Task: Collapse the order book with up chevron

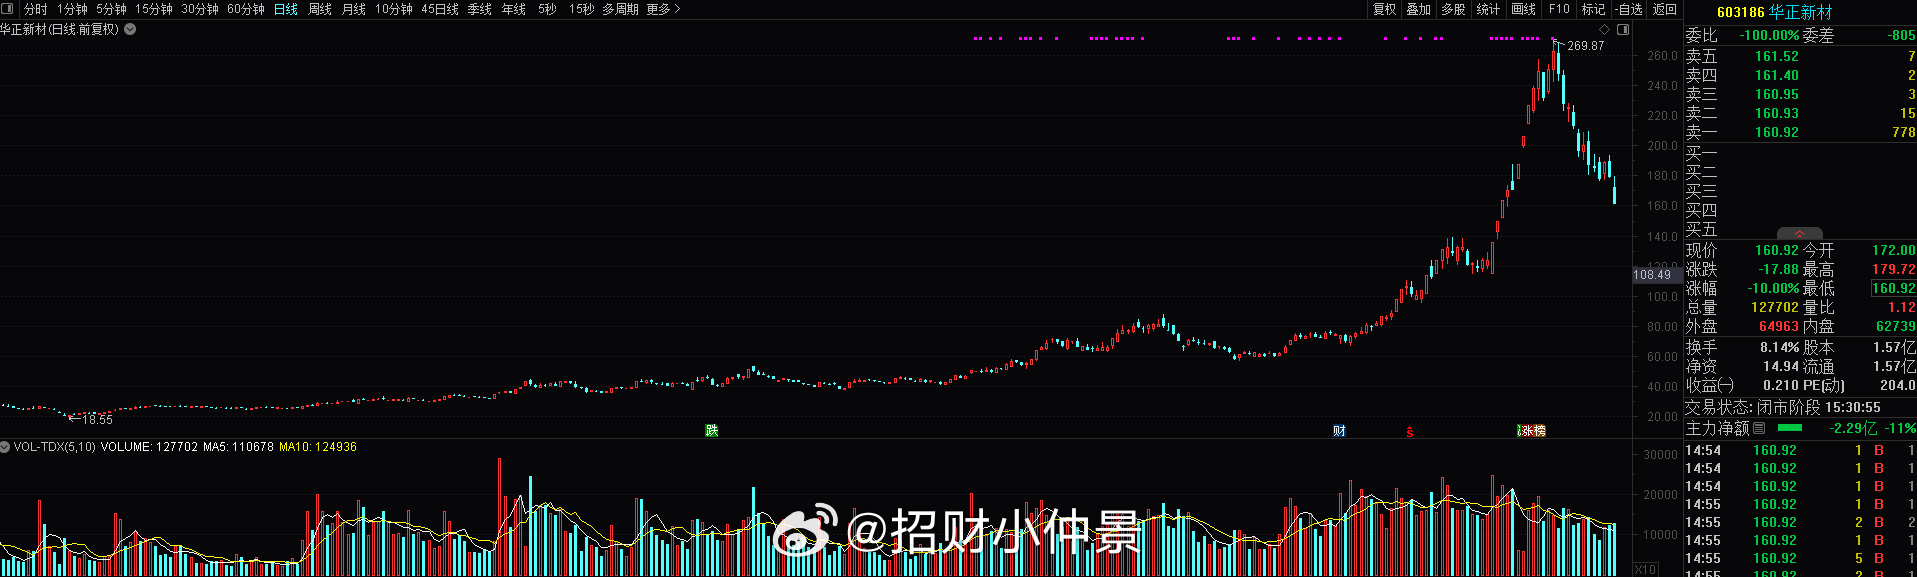Action: coord(1800,234)
